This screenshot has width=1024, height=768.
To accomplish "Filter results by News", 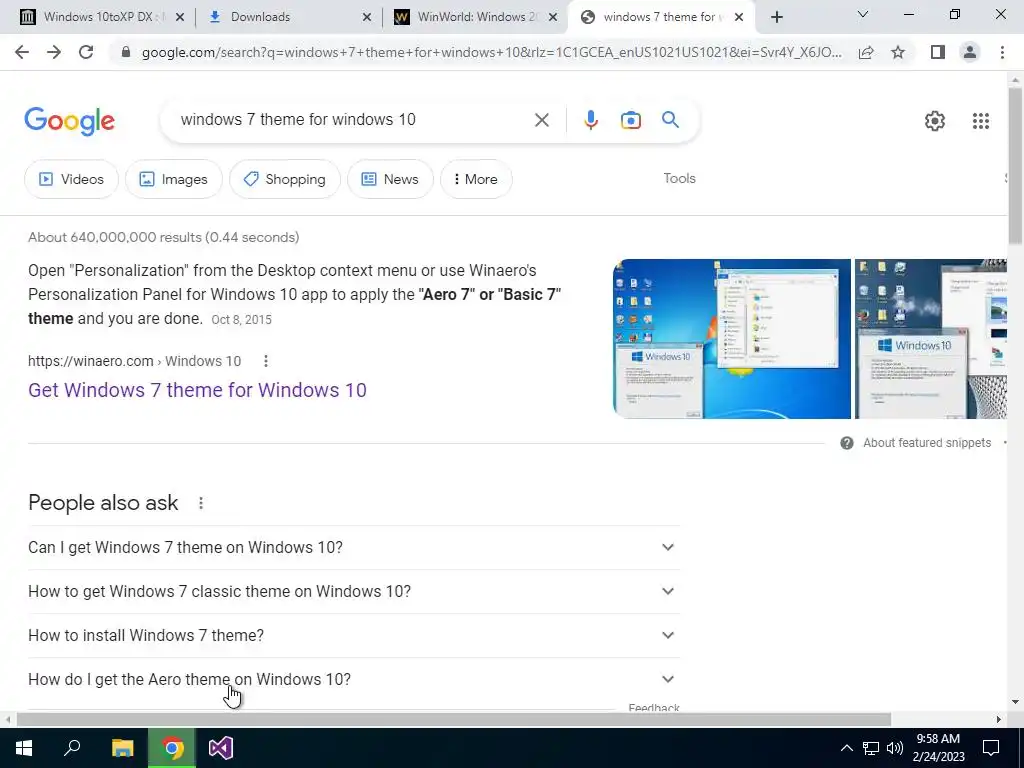I will (x=390, y=179).
